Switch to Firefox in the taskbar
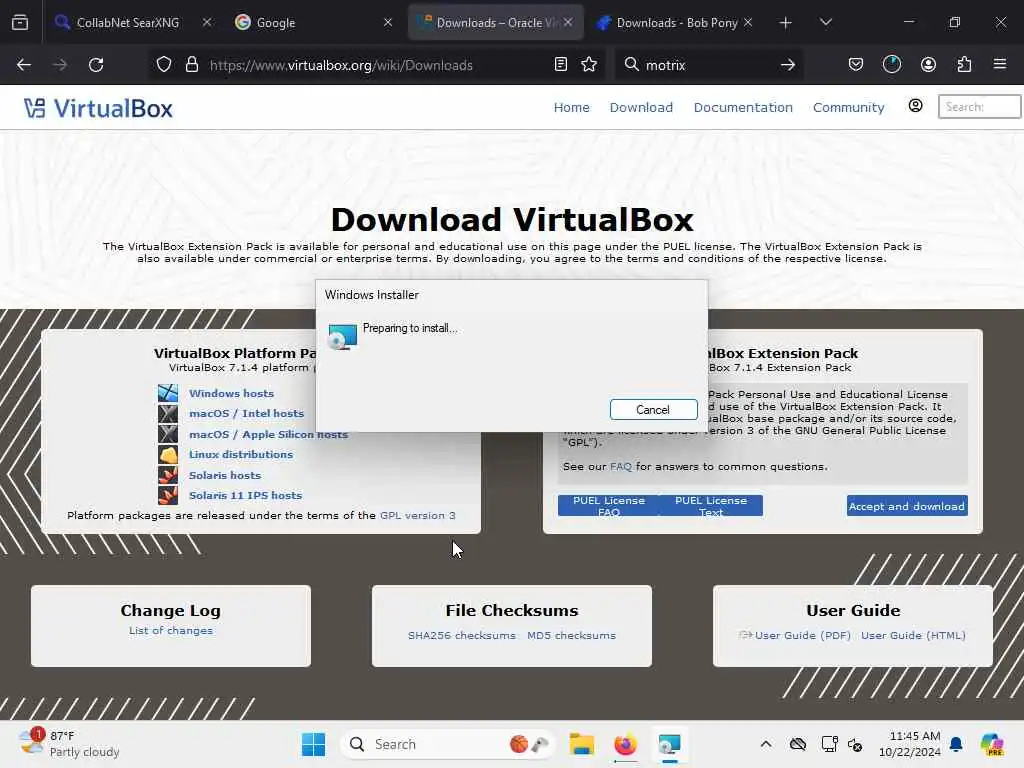Screen dimensions: 1024x768 coord(625,744)
